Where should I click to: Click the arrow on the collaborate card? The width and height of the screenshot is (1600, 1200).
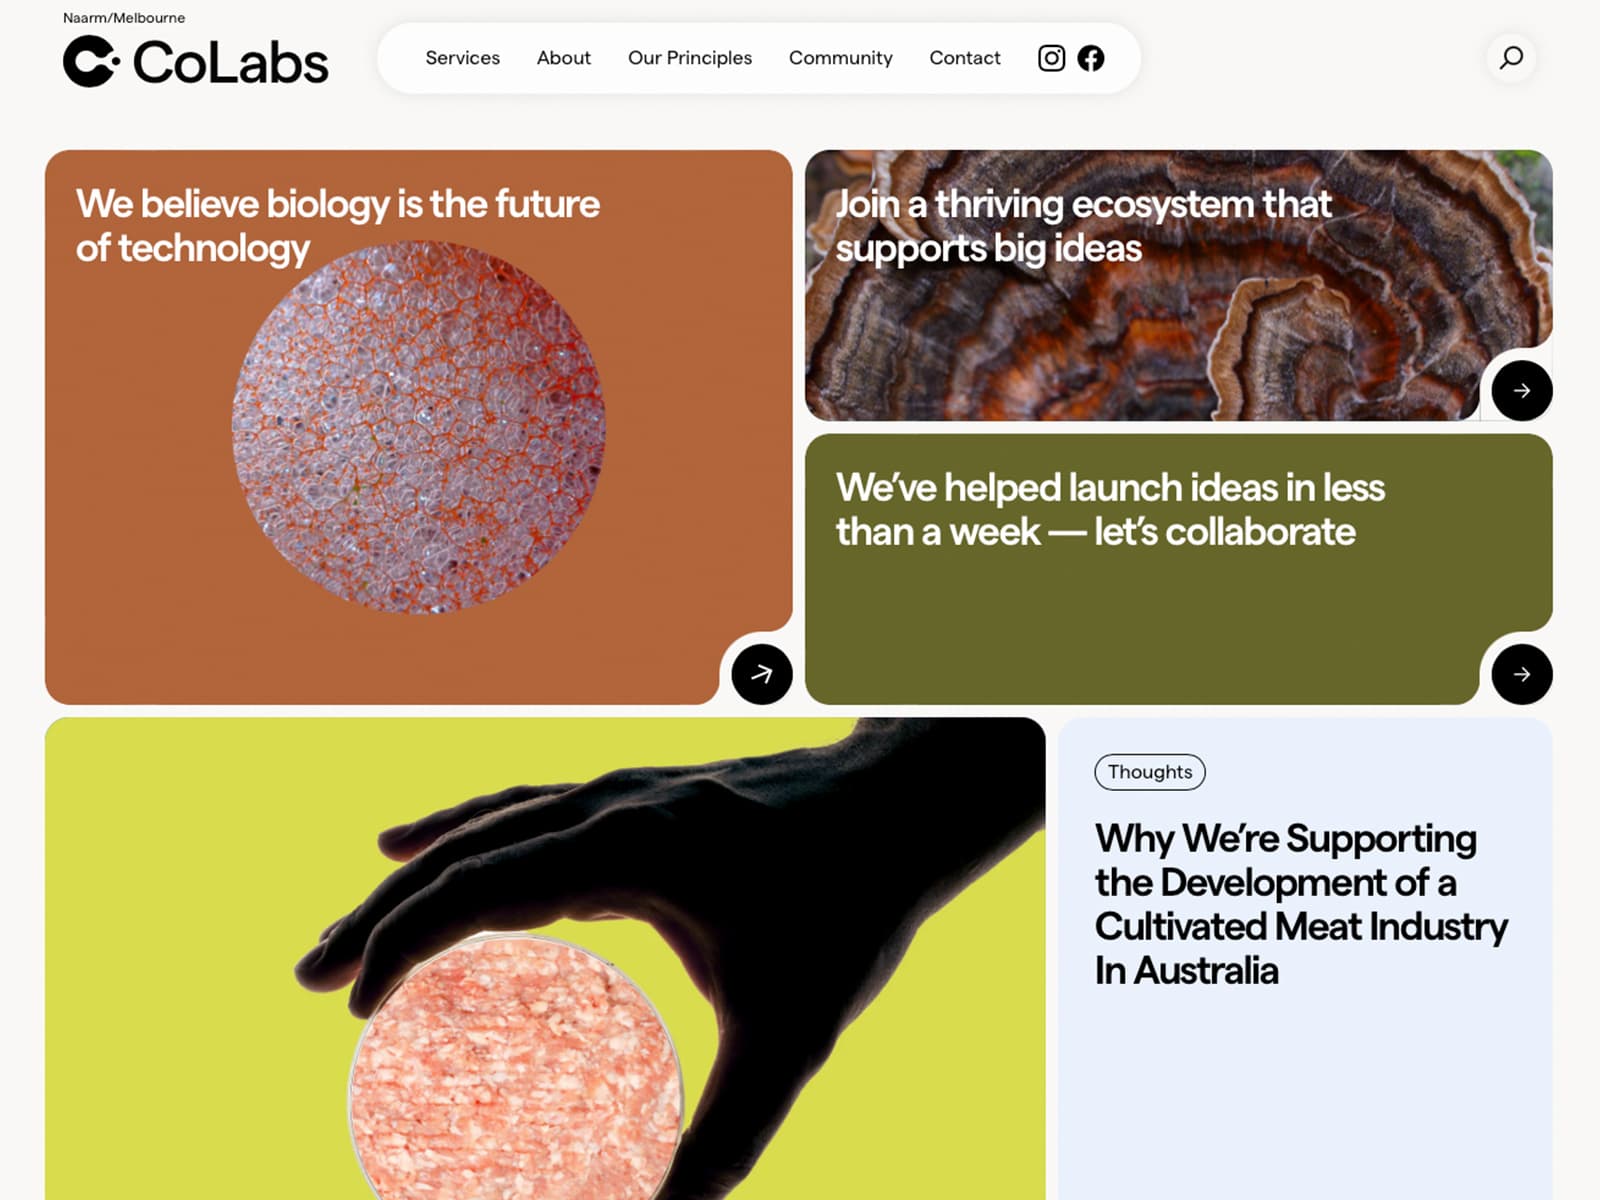point(1521,674)
